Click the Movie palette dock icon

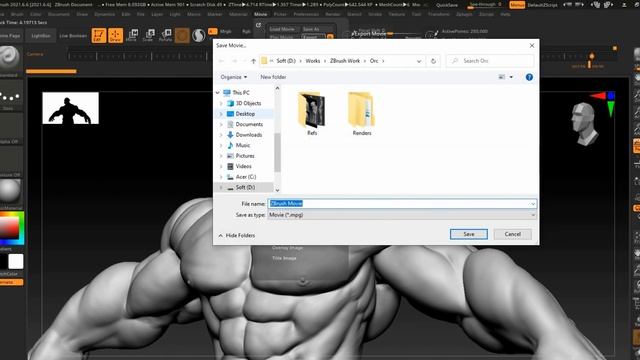258,25
